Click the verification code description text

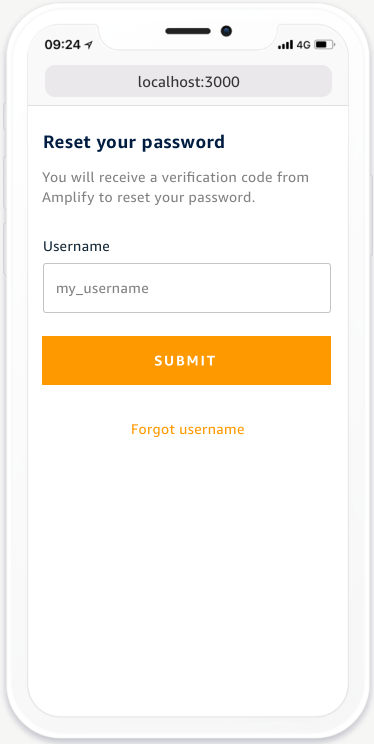pyautogui.click(x=176, y=187)
